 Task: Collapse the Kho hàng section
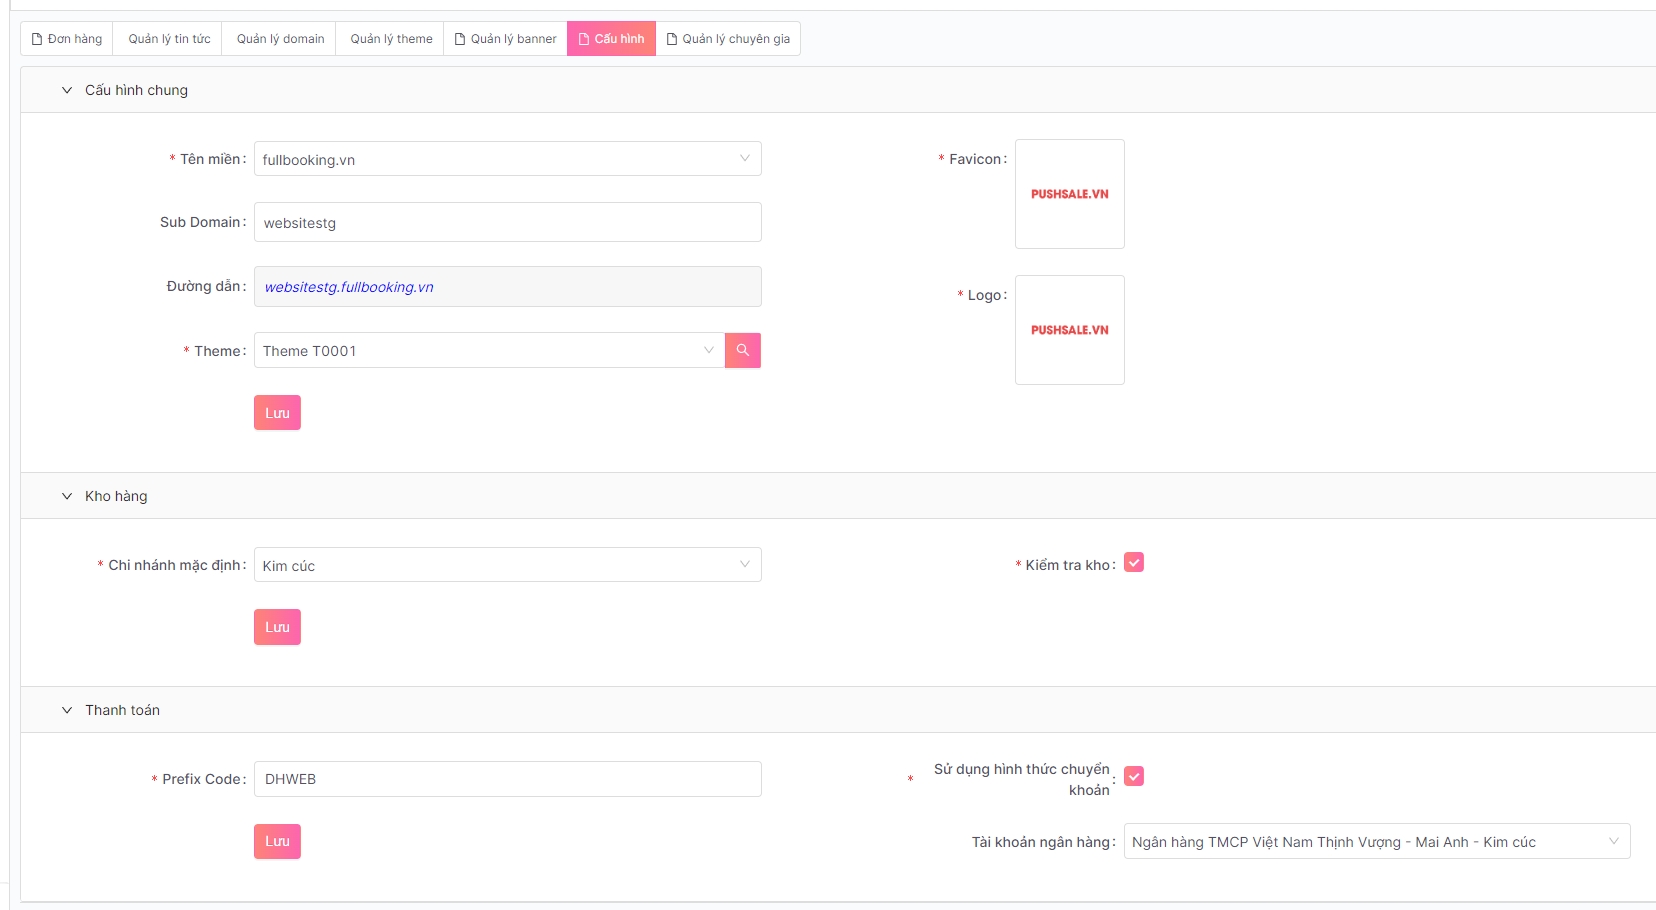pos(67,496)
